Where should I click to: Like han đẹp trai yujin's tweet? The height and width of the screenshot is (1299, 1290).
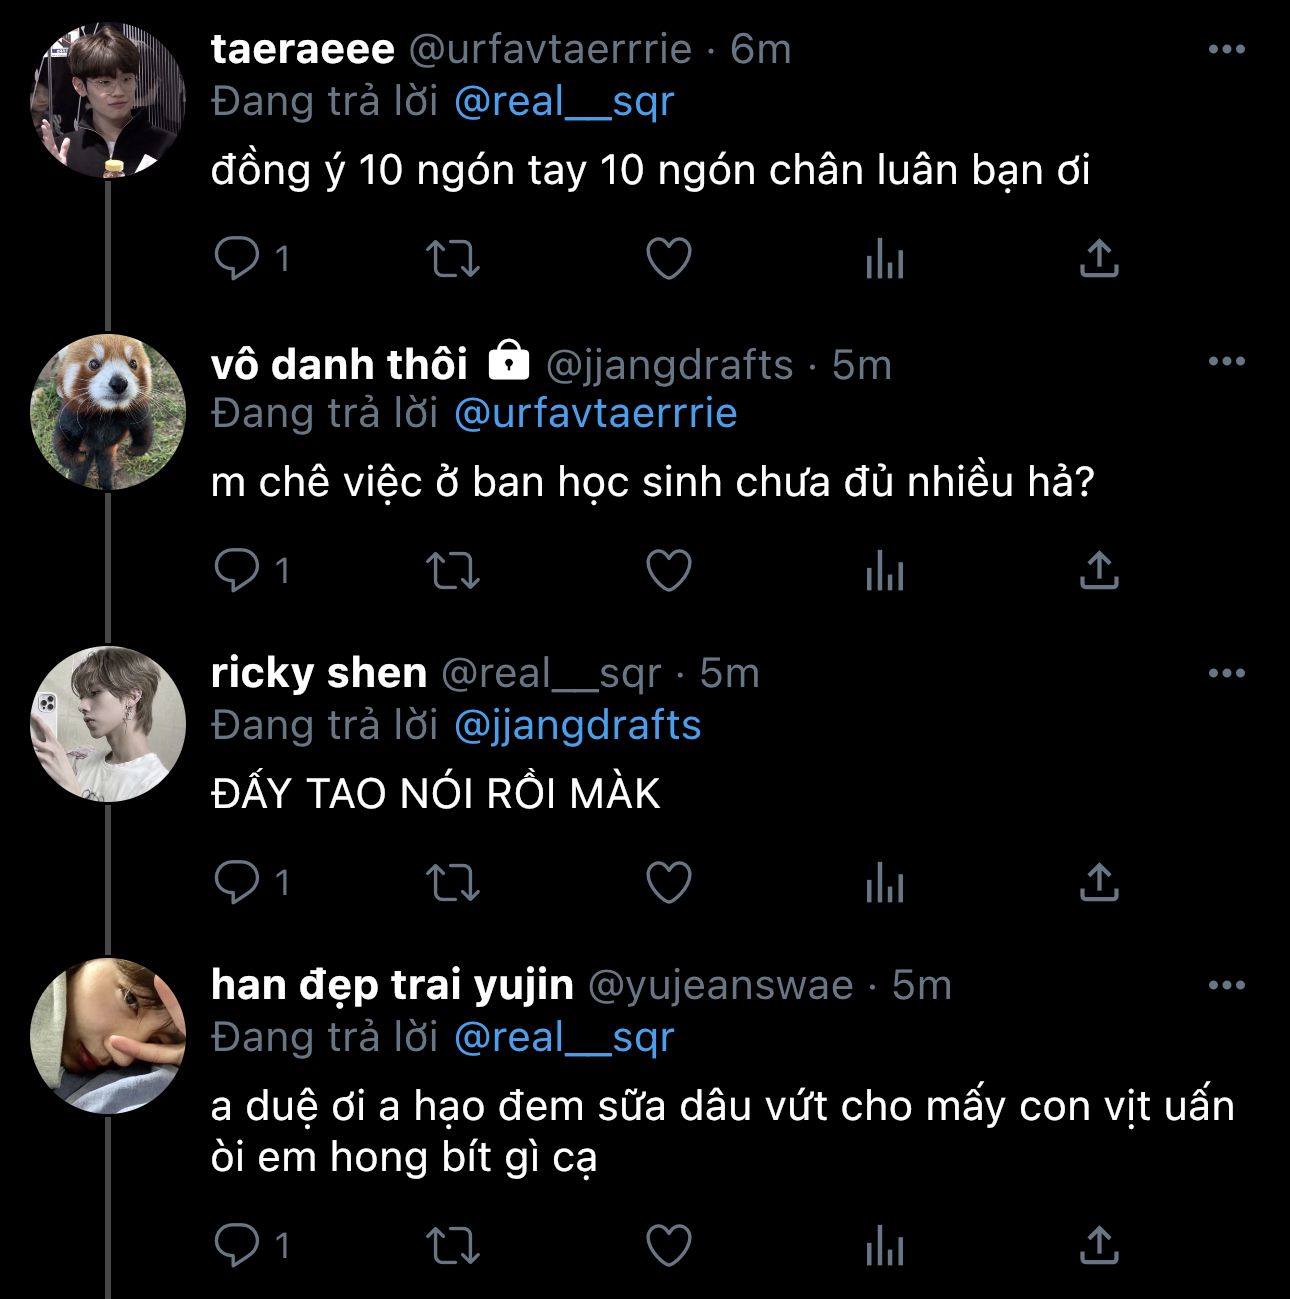point(669,1246)
